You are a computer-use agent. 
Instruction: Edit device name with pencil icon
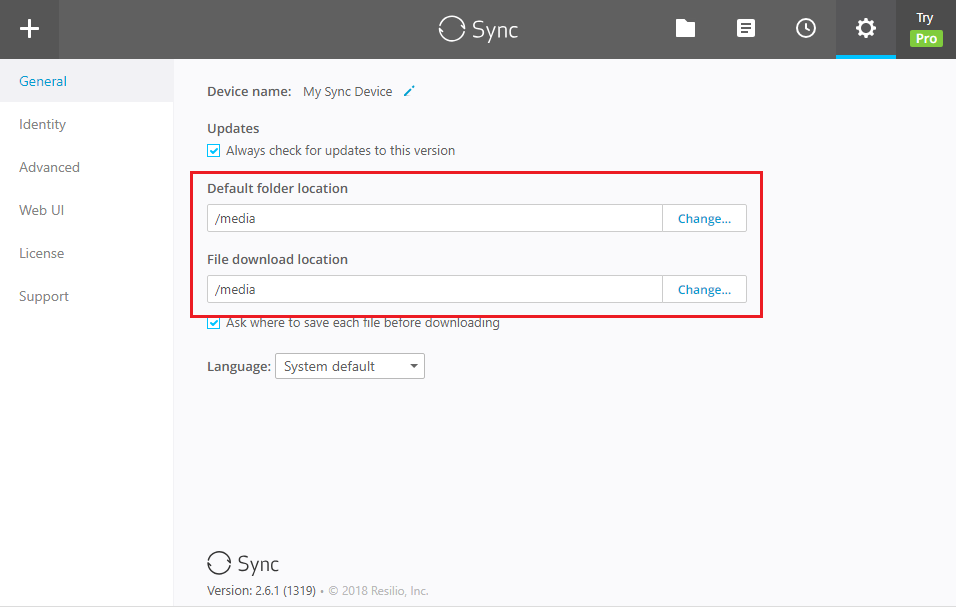pyautogui.click(x=409, y=91)
